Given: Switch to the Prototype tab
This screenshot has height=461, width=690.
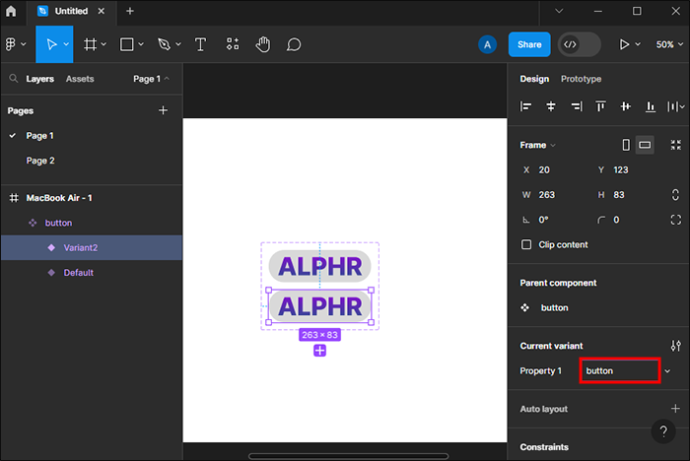Looking at the screenshot, I should coord(581,79).
